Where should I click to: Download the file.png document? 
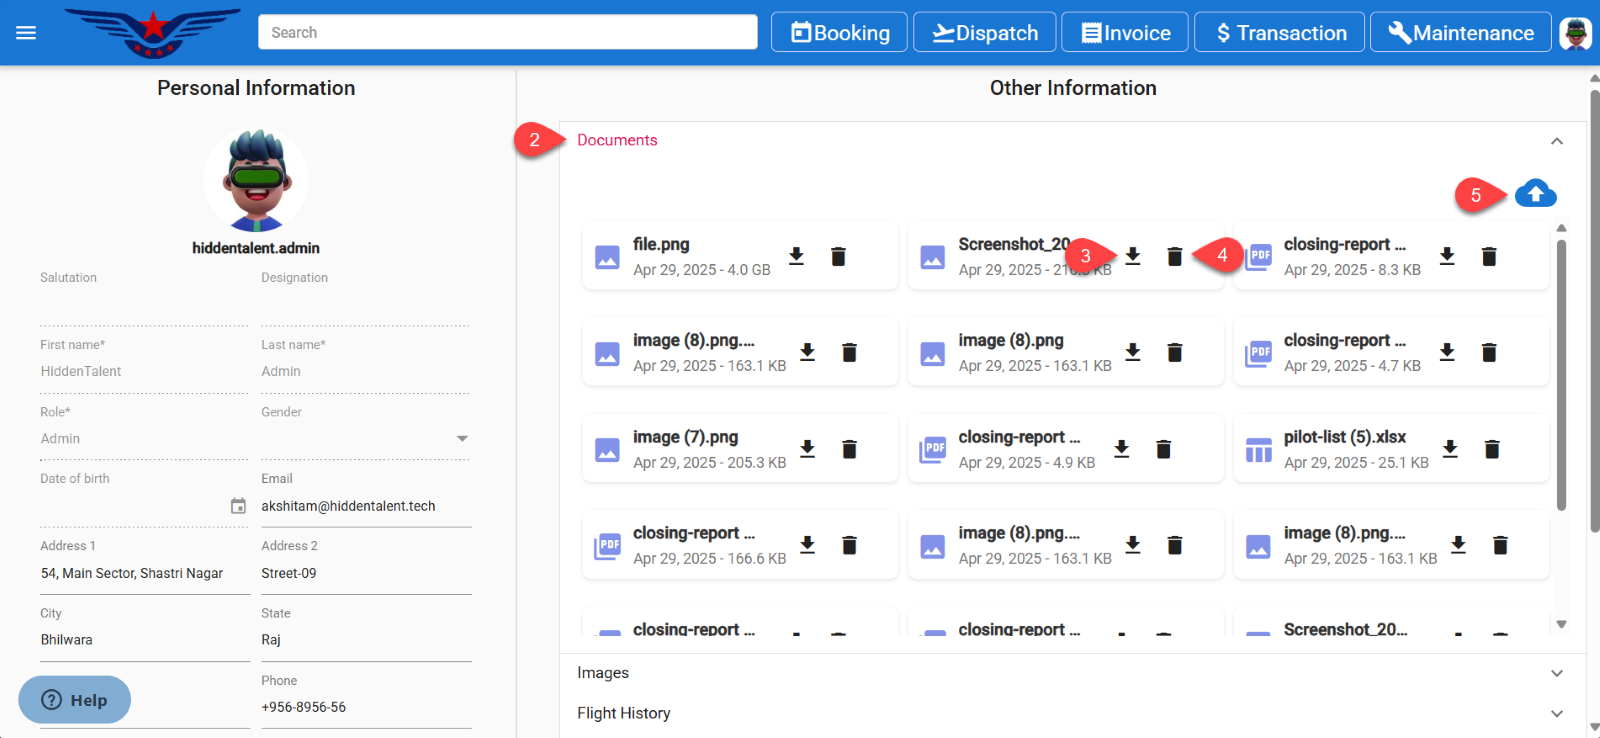point(796,256)
